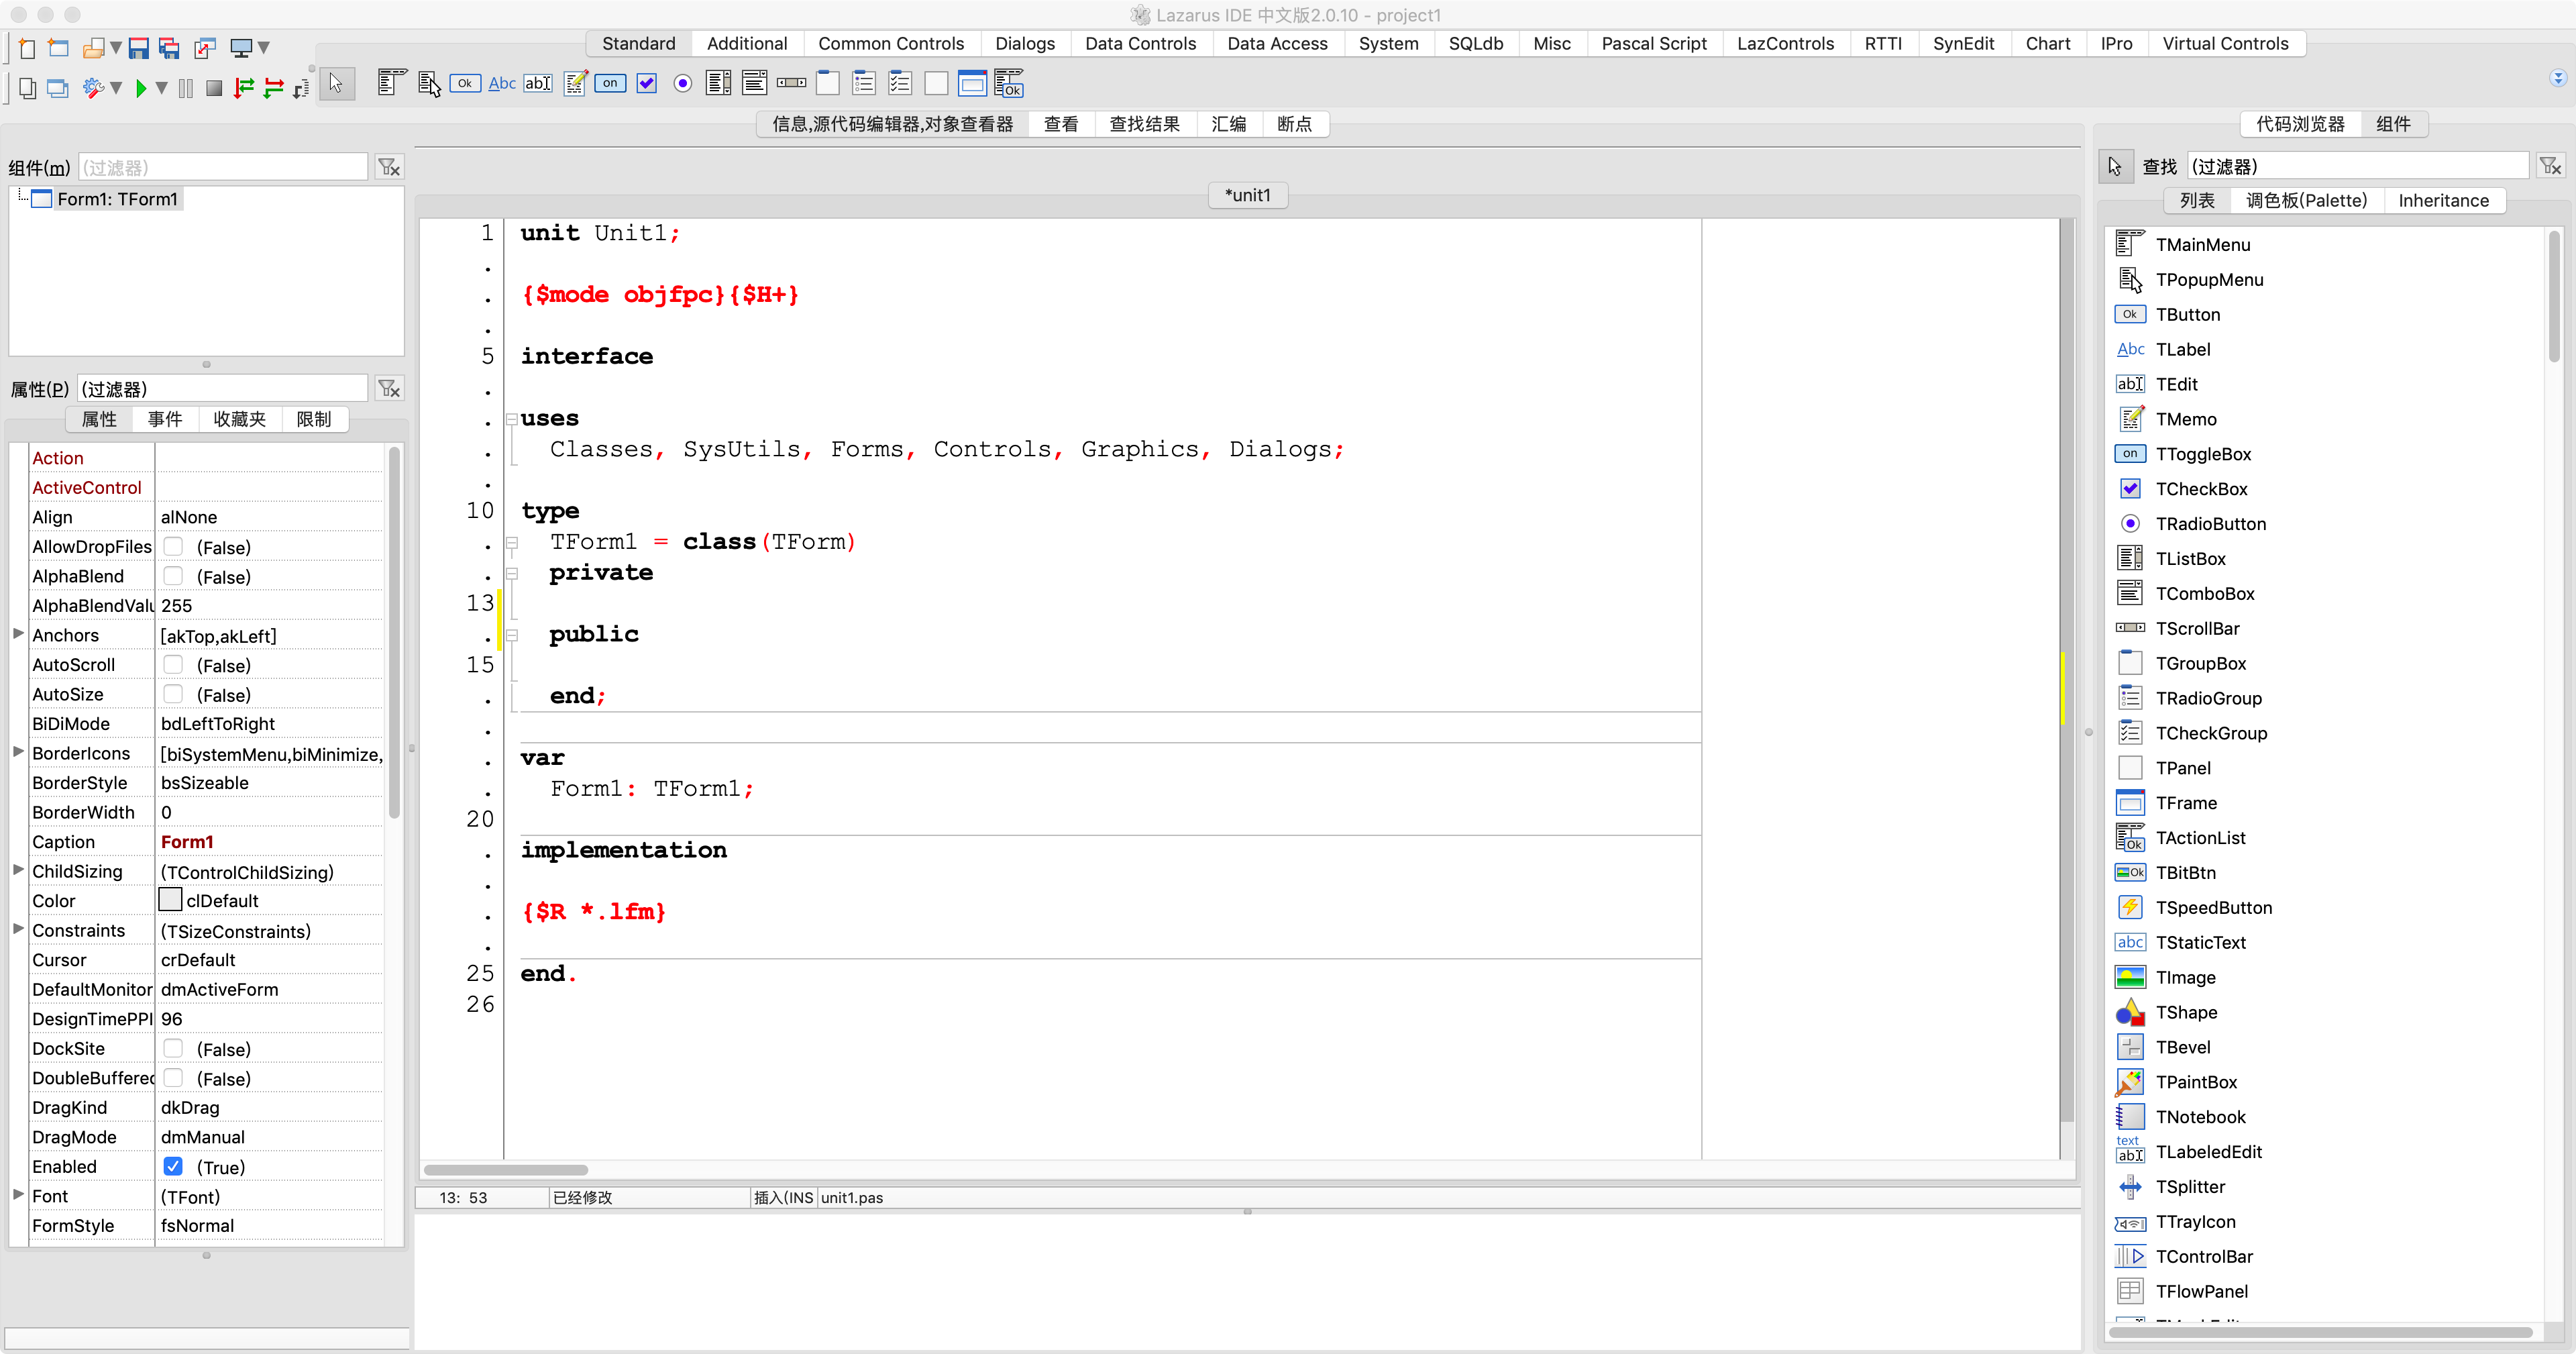Viewport: 2576px width, 1354px height.
Task: Click the component filter input field 过滤器
Action: point(222,166)
